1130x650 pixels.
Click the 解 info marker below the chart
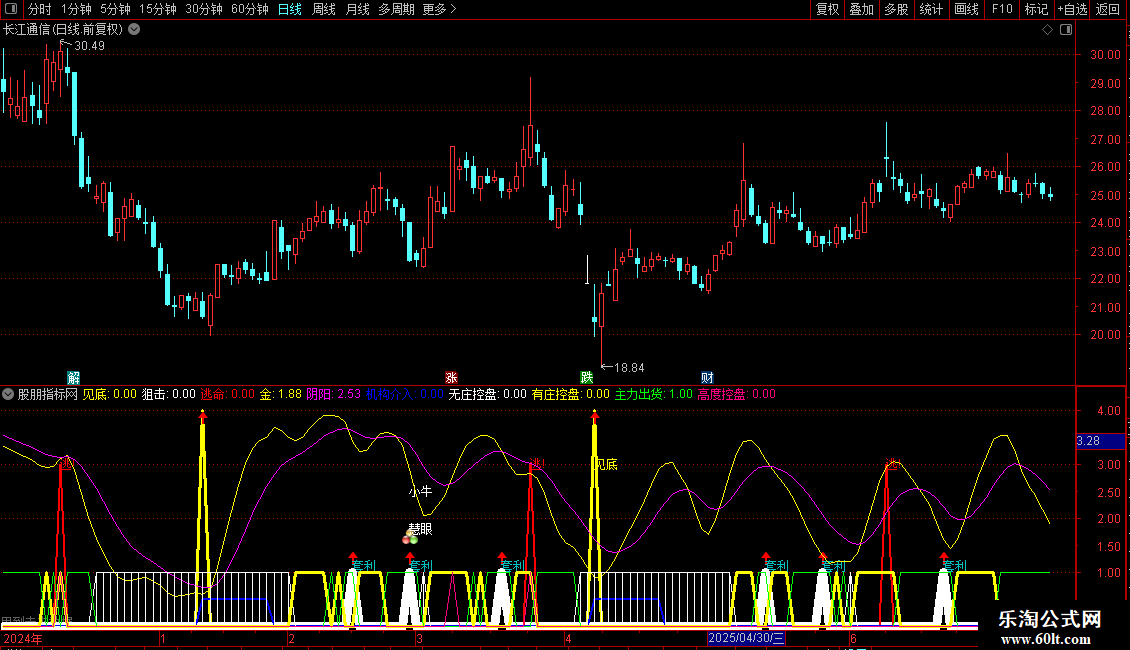click(x=74, y=378)
